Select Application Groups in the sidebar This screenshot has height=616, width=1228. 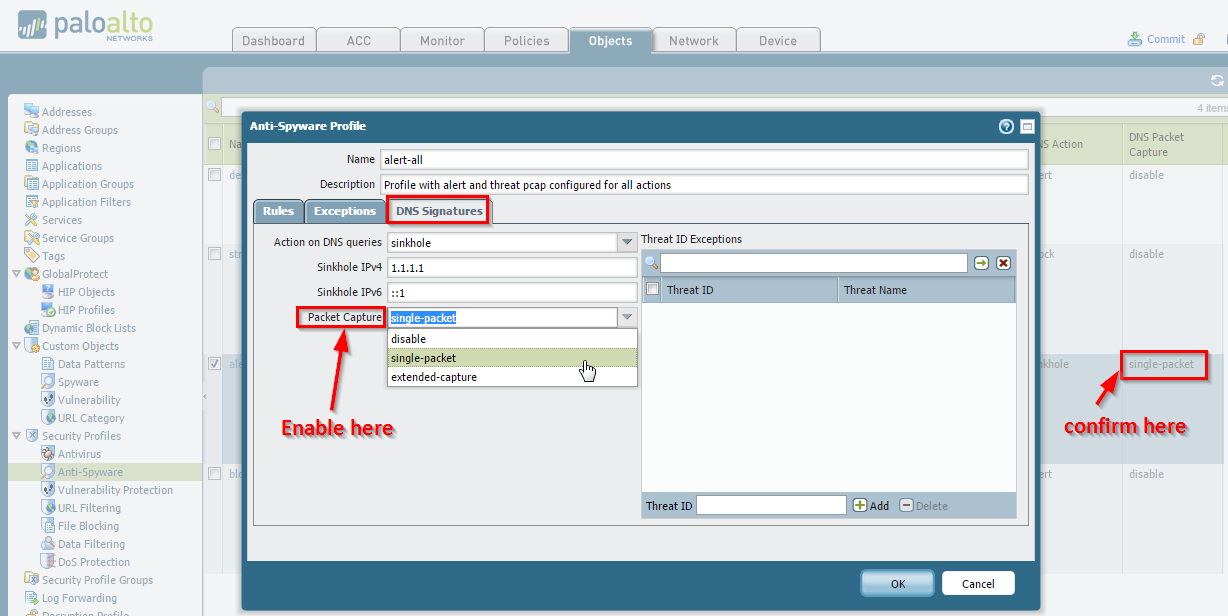88,184
